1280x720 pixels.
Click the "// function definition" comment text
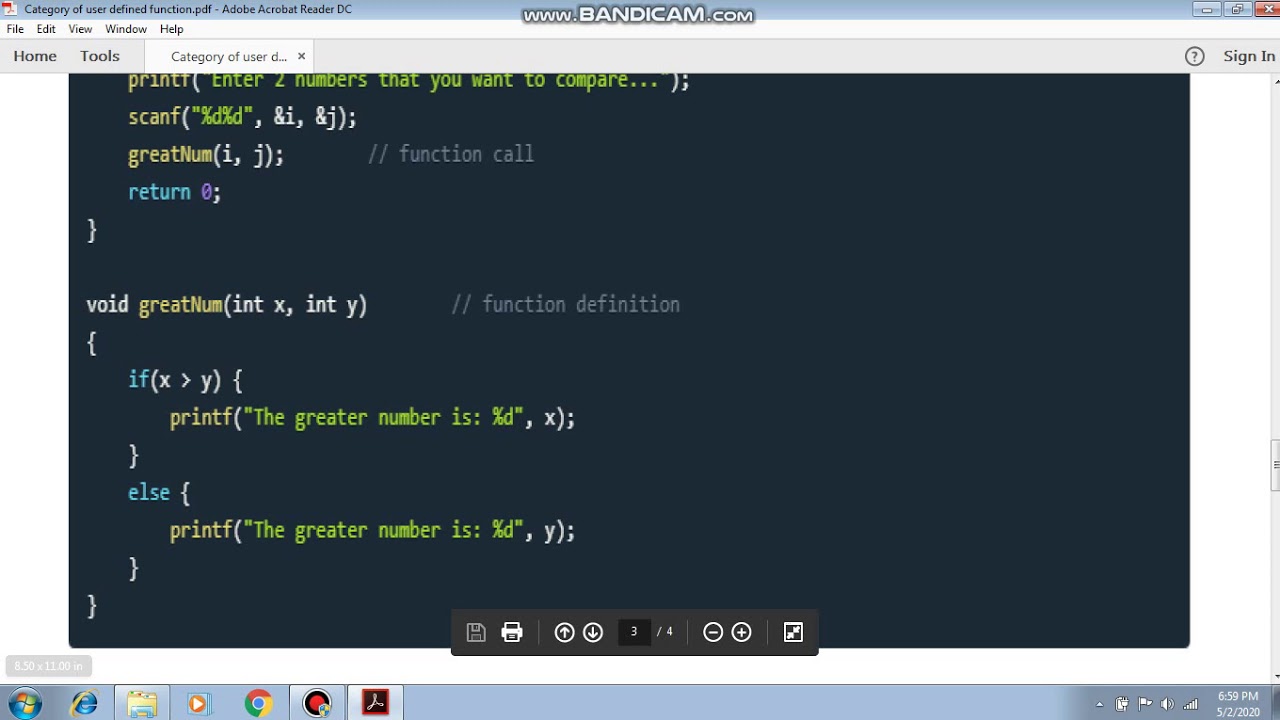[565, 305]
